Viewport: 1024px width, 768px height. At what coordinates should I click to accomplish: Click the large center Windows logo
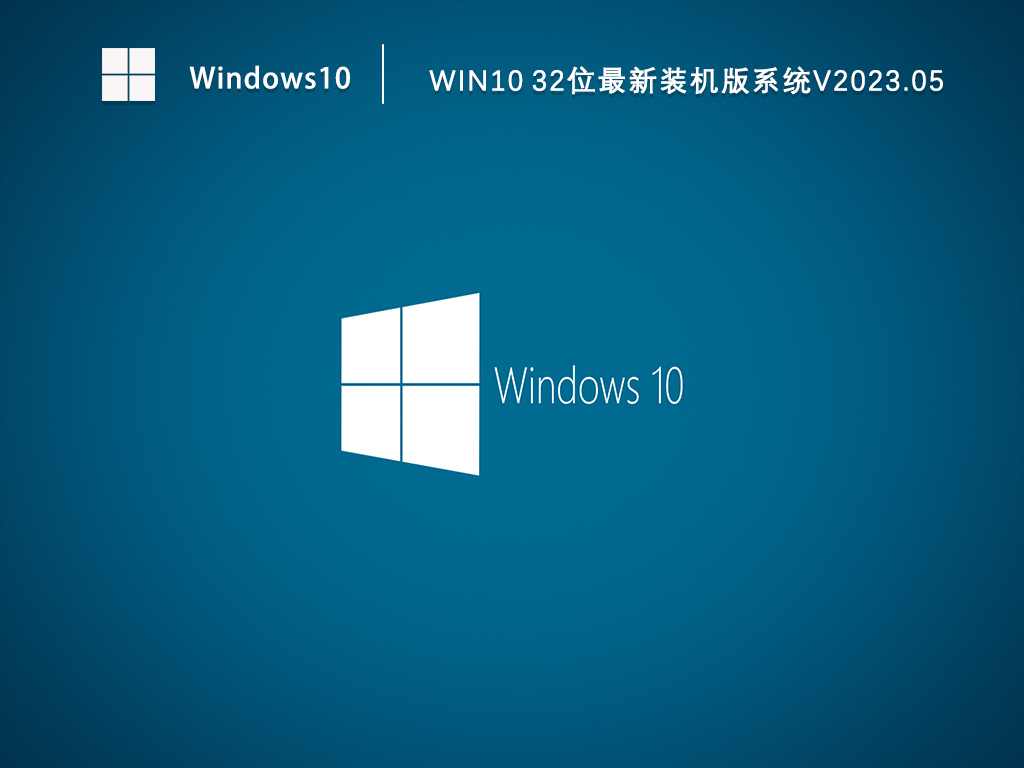410,384
